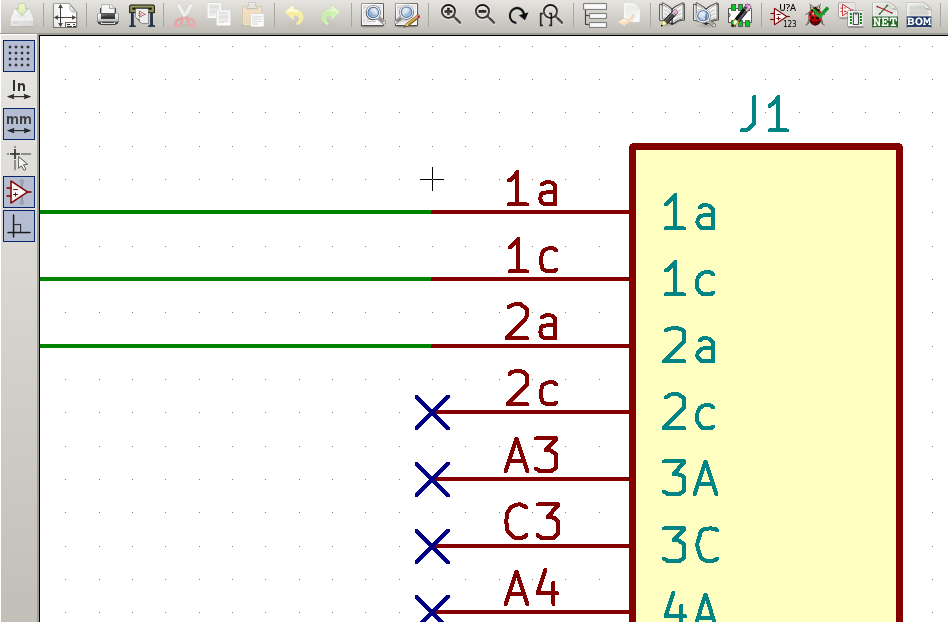Zoom to fit schematic page
This screenshot has height=622, width=948.
[551, 15]
